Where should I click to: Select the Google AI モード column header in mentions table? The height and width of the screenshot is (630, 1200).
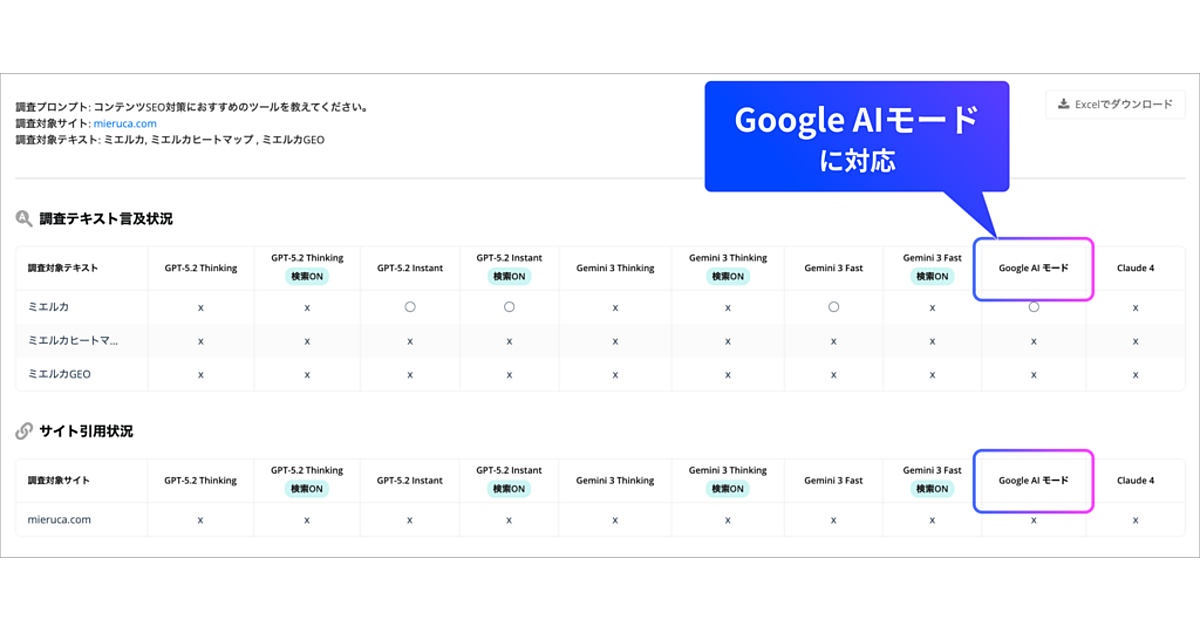point(1033,268)
